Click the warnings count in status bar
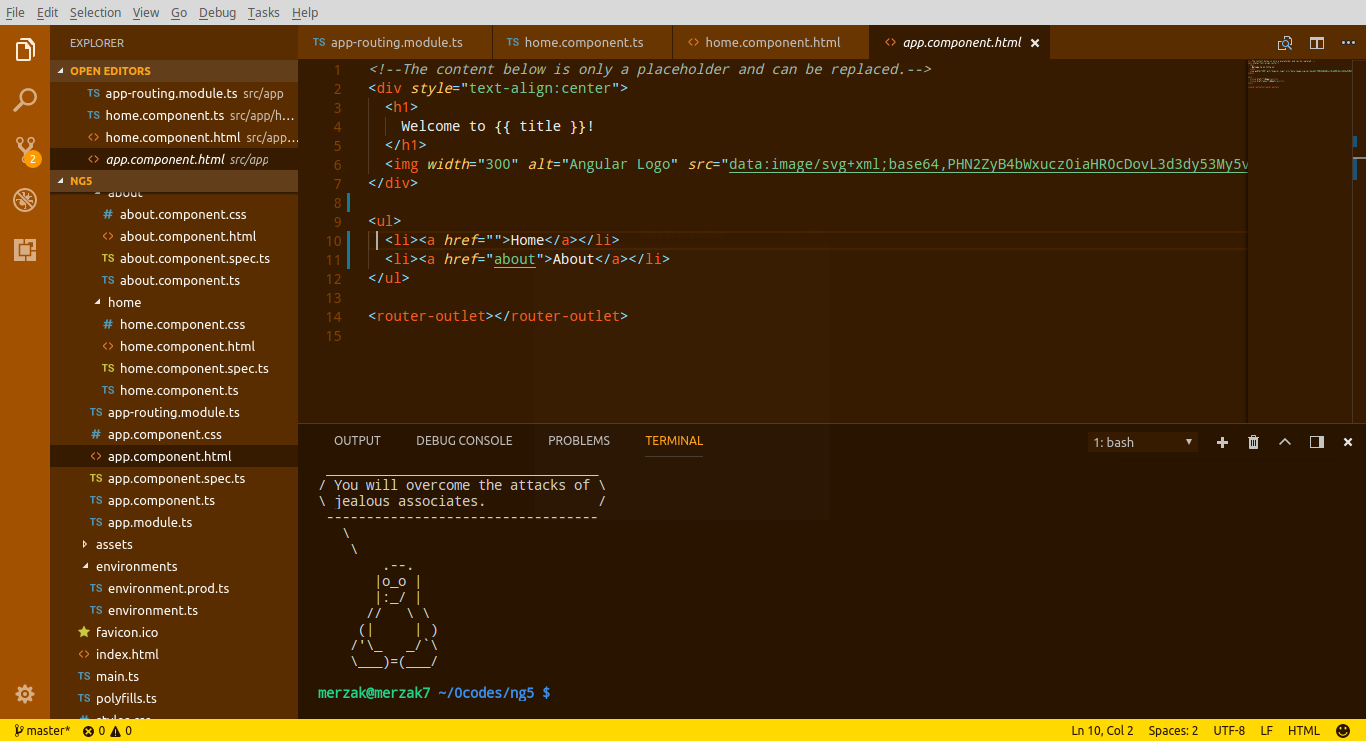 click(x=121, y=731)
